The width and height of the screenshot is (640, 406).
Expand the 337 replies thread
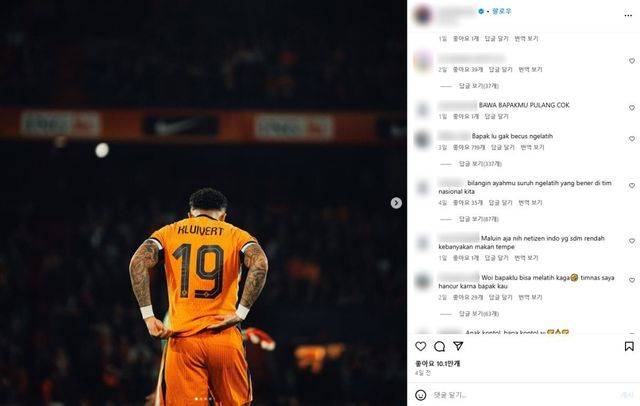[x=480, y=164]
